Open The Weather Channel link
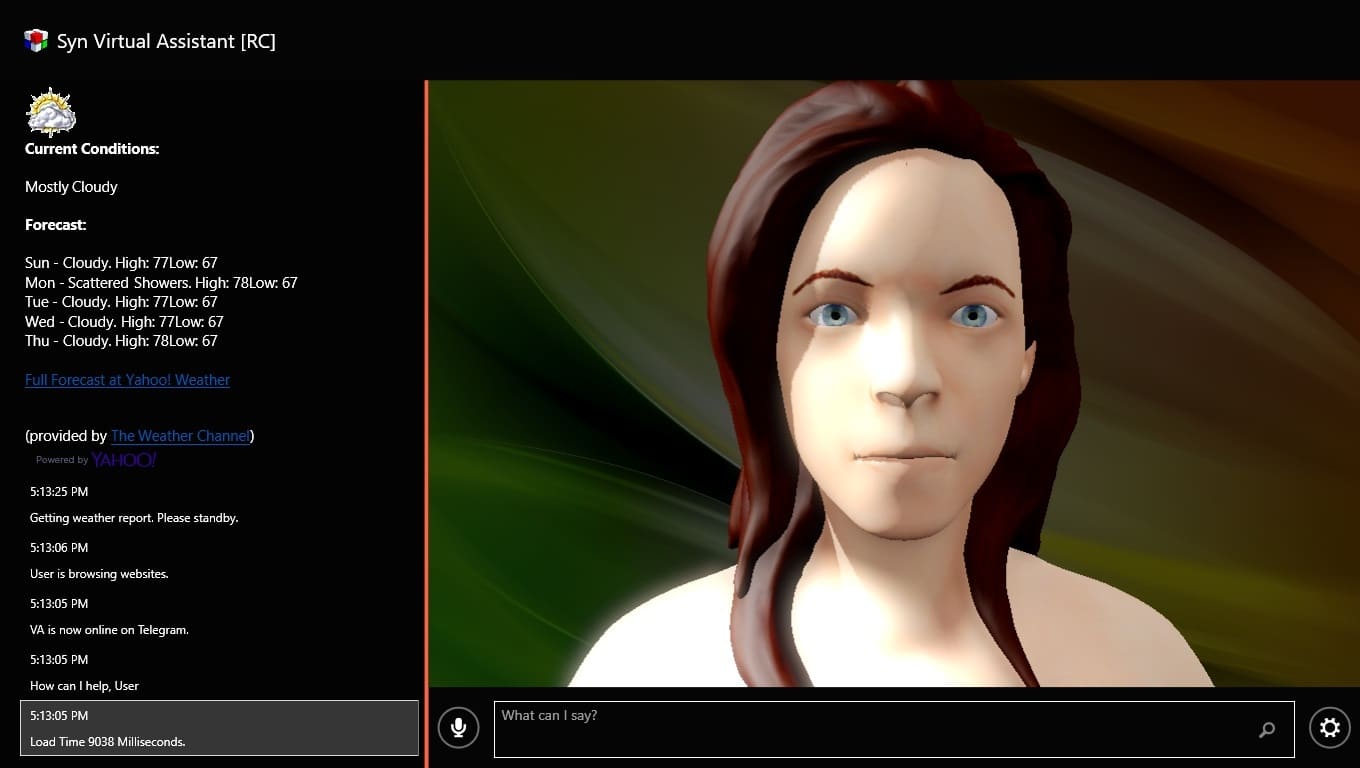1360x768 pixels. 180,436
